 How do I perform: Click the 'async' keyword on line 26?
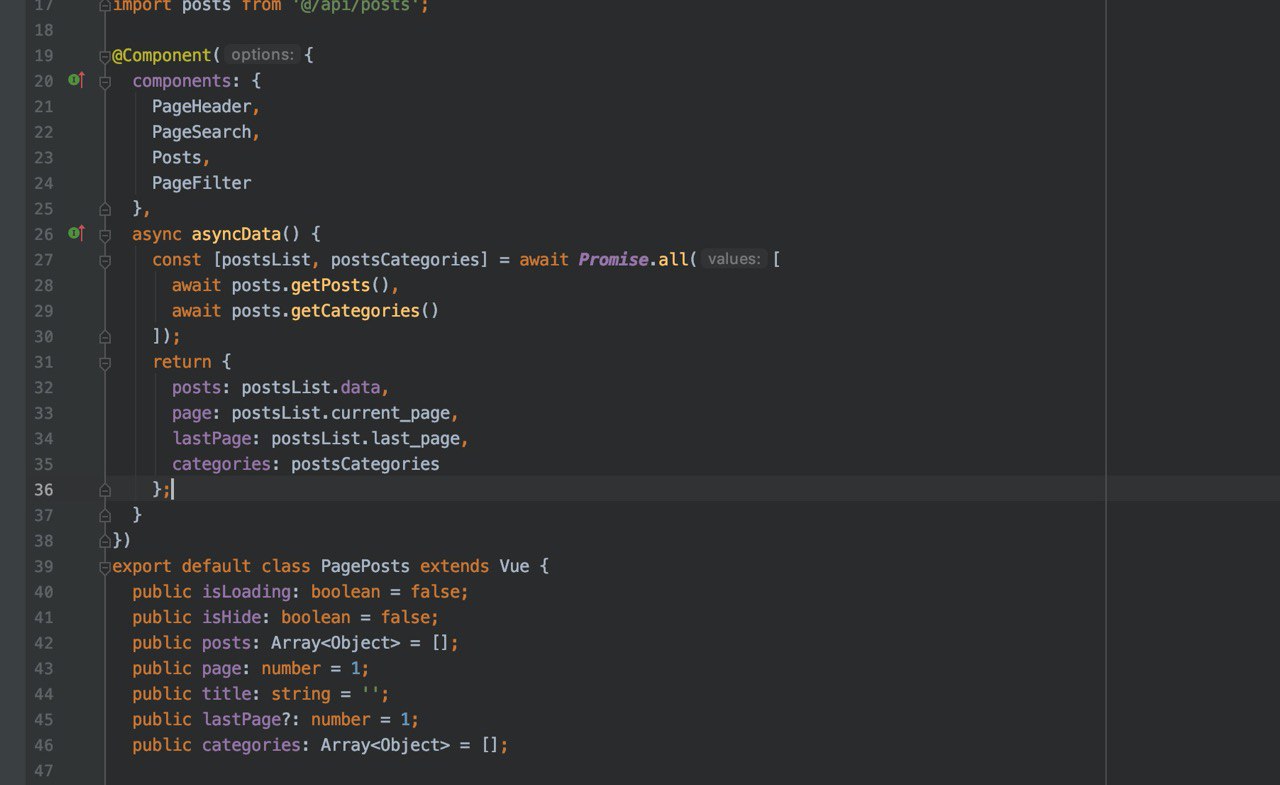tap(157, 234)
